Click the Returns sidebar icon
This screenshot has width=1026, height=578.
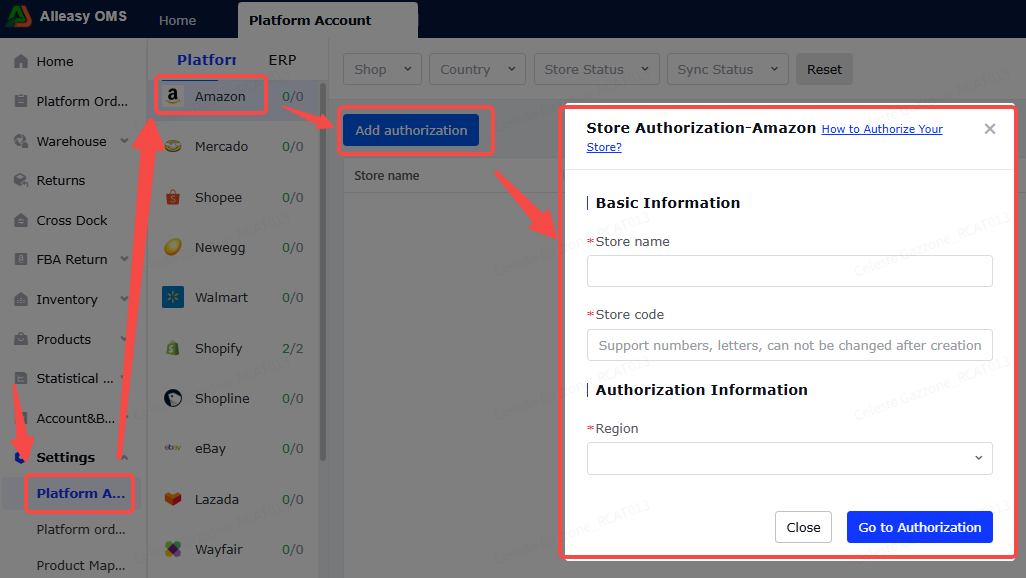pyautogui.click(x=21, y=180)
